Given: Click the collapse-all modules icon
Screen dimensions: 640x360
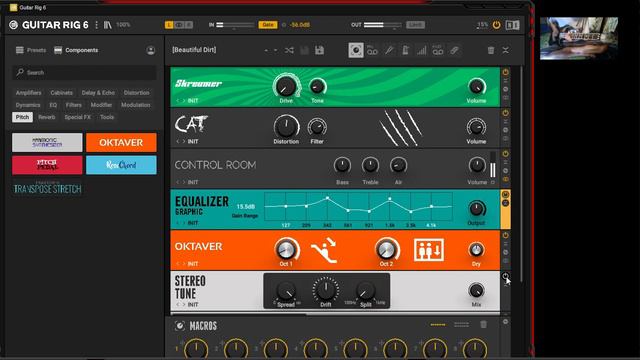Looking at the screenshot, I should (x=505, y=50).
